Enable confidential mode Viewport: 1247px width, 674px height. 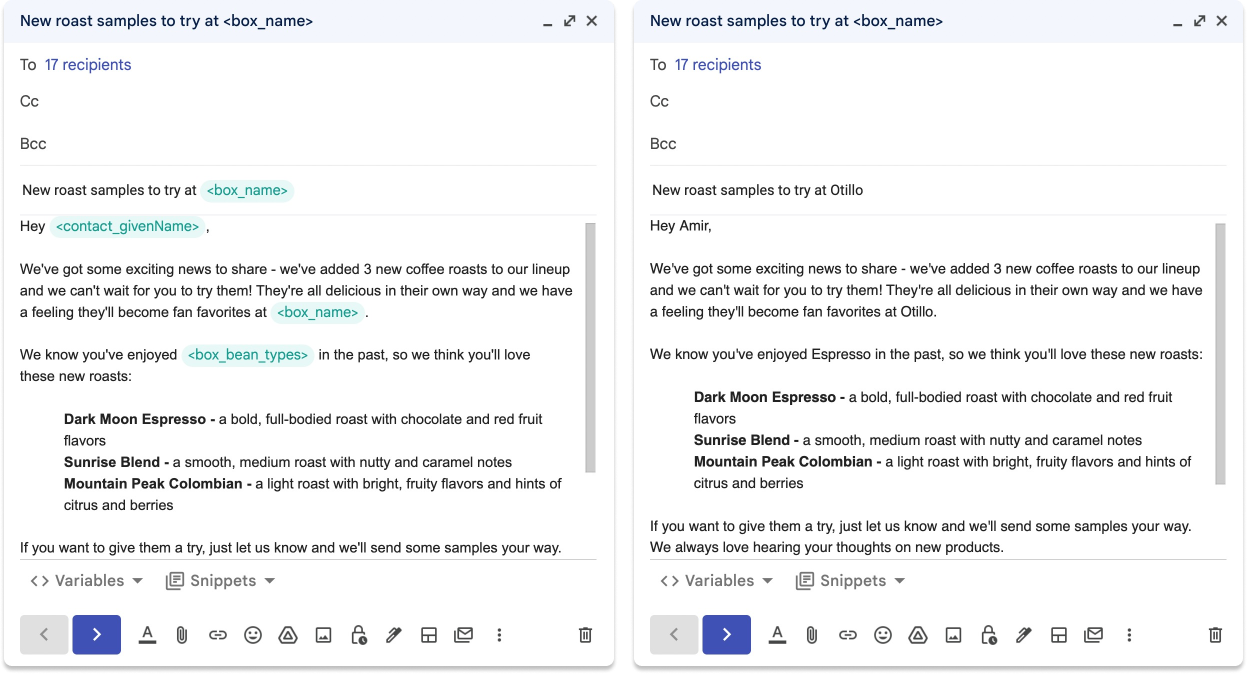(x=358, y=634)
